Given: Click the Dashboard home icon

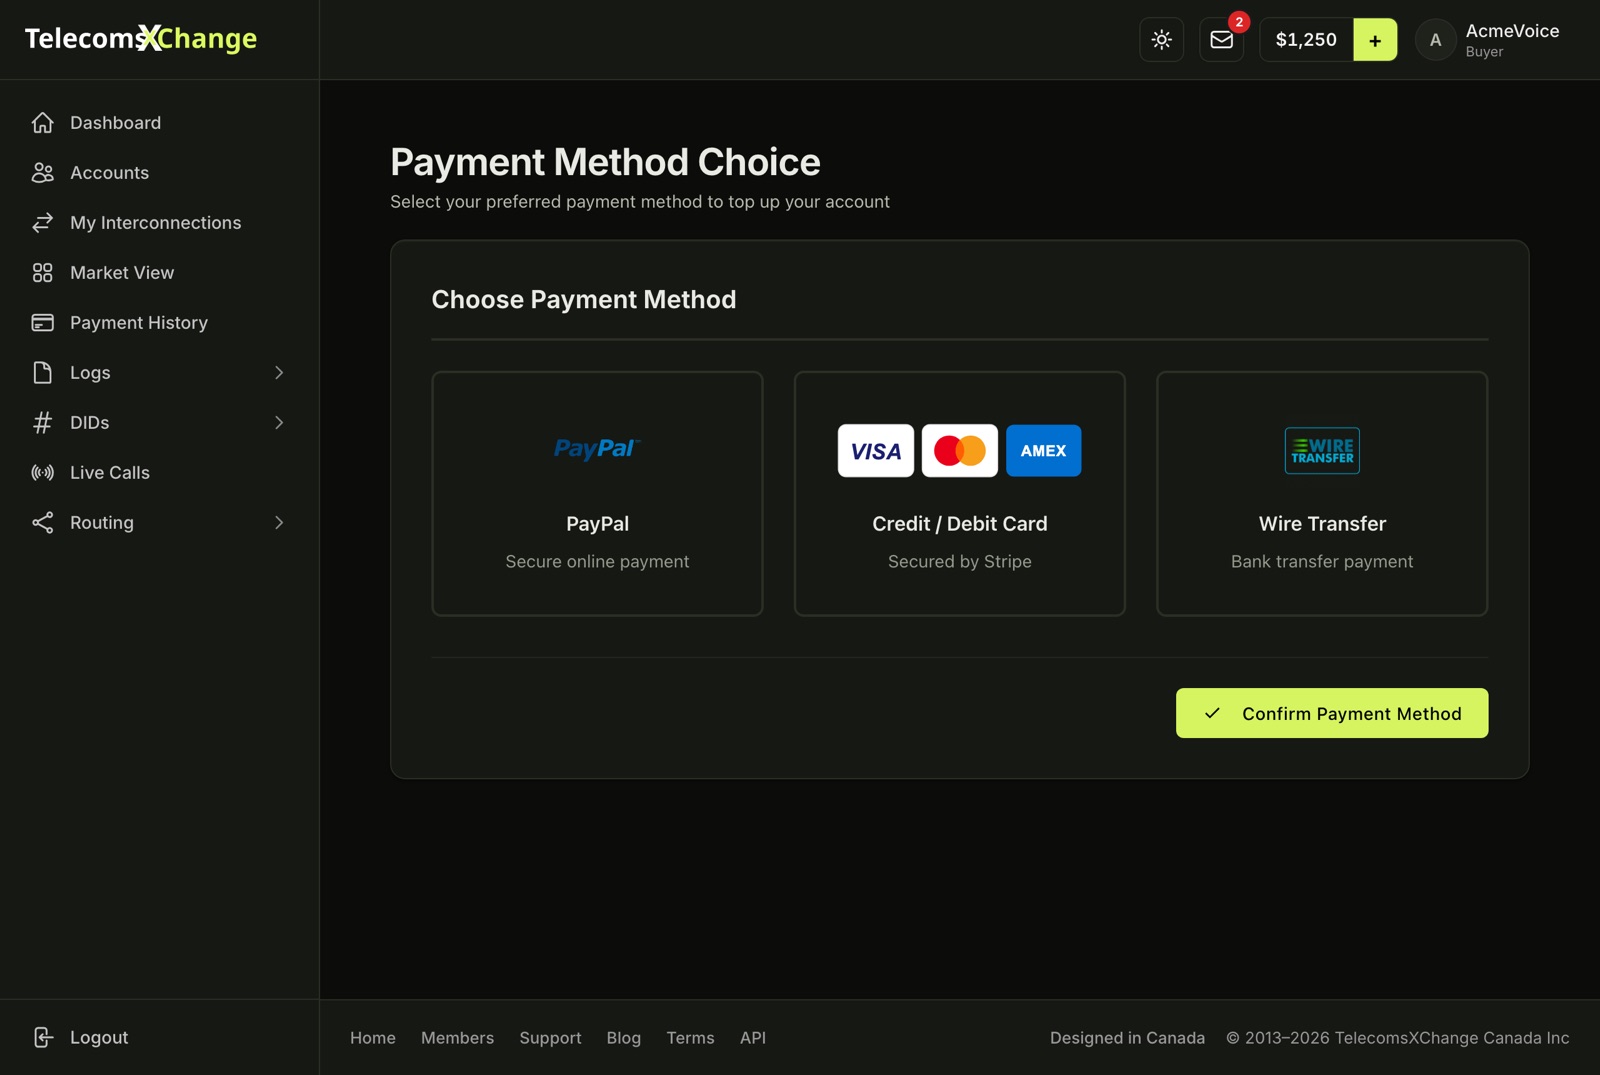Looking at the screenshot, I should [42, 122].
